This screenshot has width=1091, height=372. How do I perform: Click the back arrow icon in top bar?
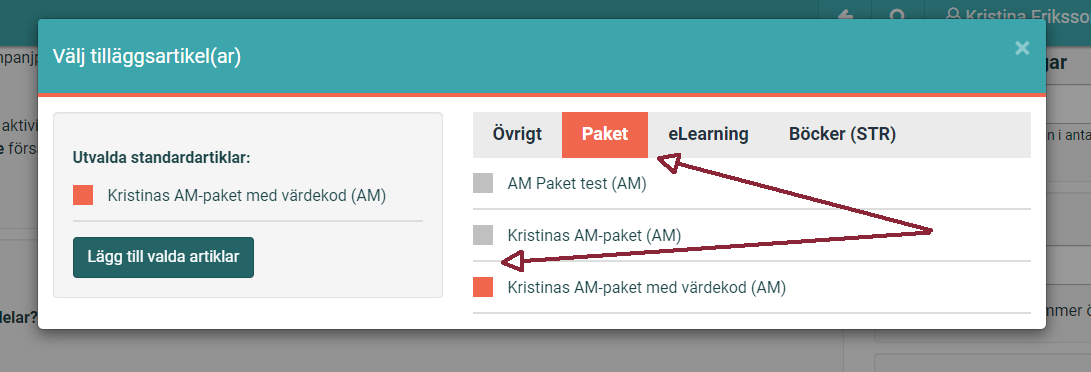(x=845, y=13)
